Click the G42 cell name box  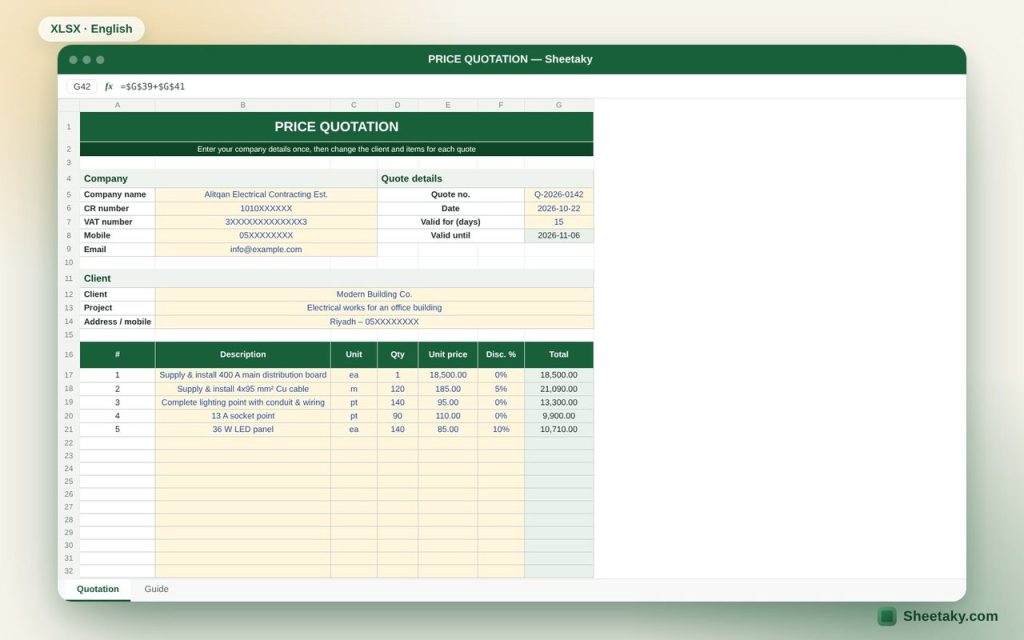click(x=82, y=86)
